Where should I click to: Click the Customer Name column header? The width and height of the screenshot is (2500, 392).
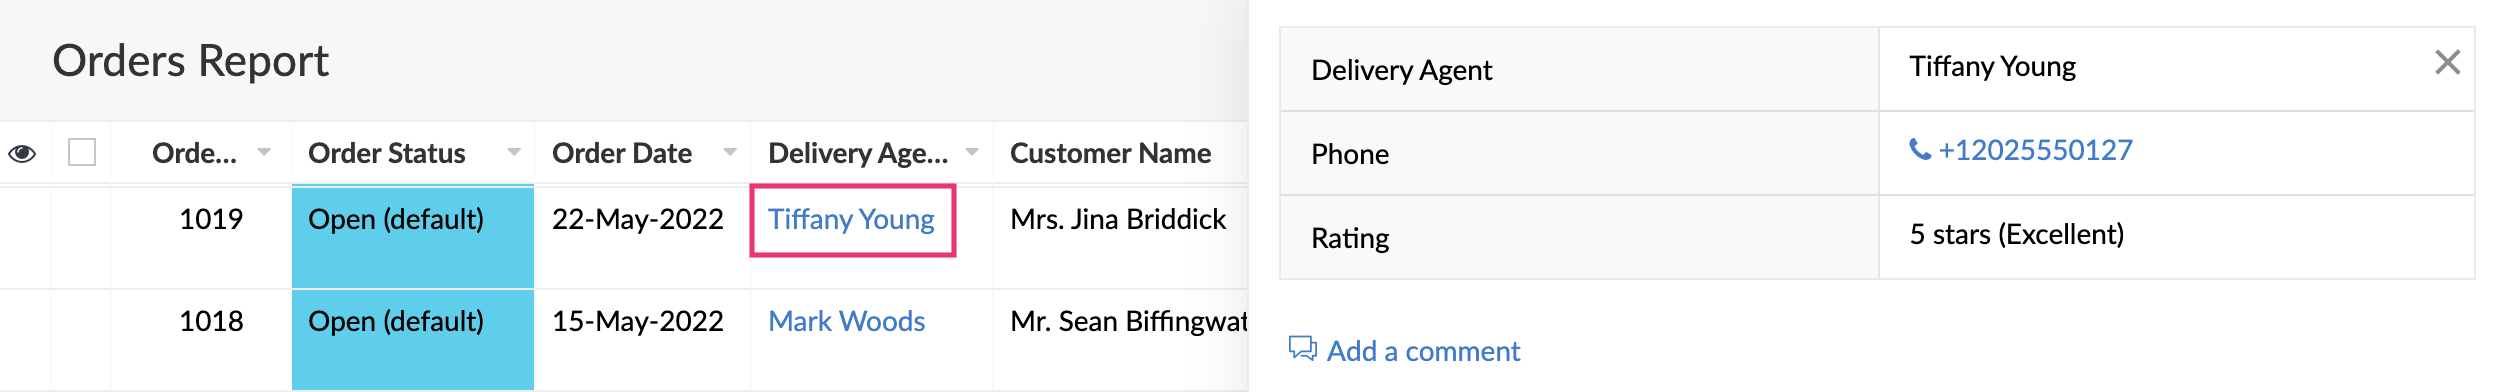click(1110, 153)
